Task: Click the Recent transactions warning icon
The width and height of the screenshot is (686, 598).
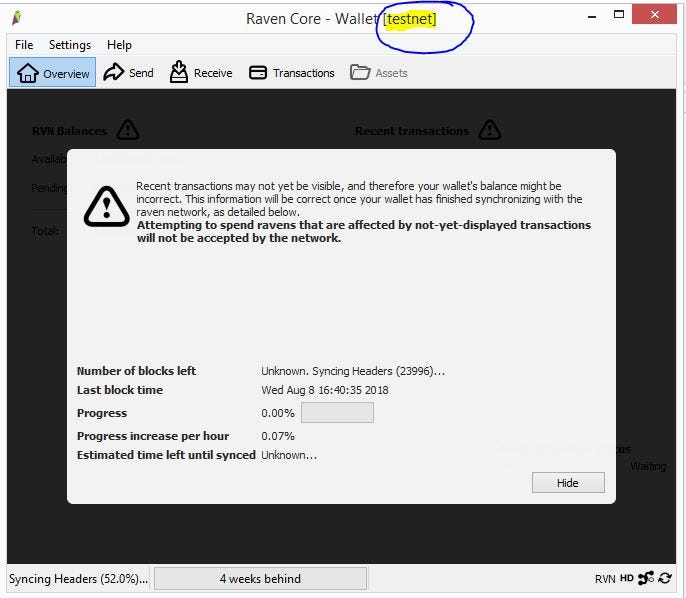Action: coord(490,130)
